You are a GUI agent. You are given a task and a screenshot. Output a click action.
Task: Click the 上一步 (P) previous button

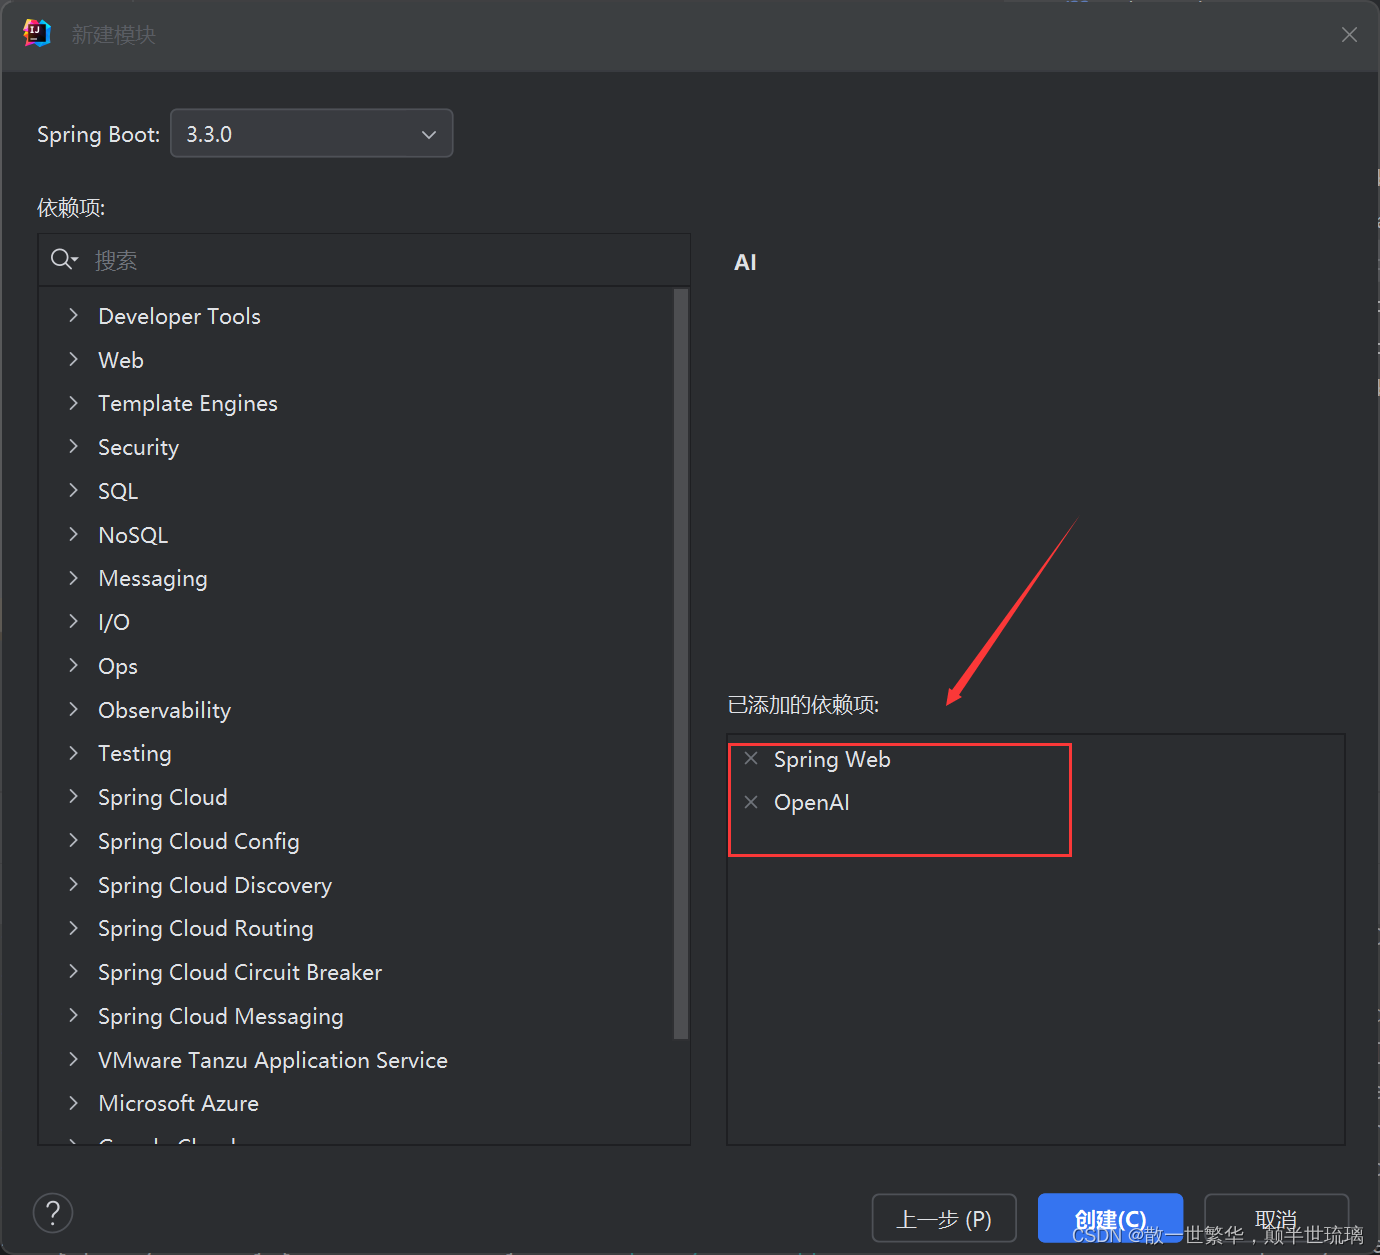point(944,1219)
